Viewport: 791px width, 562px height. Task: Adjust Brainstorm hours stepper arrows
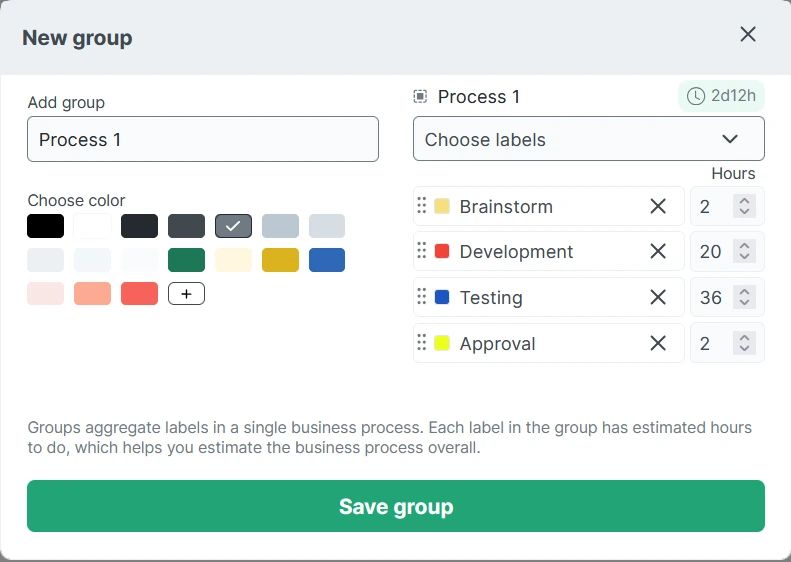coord(744,206)
